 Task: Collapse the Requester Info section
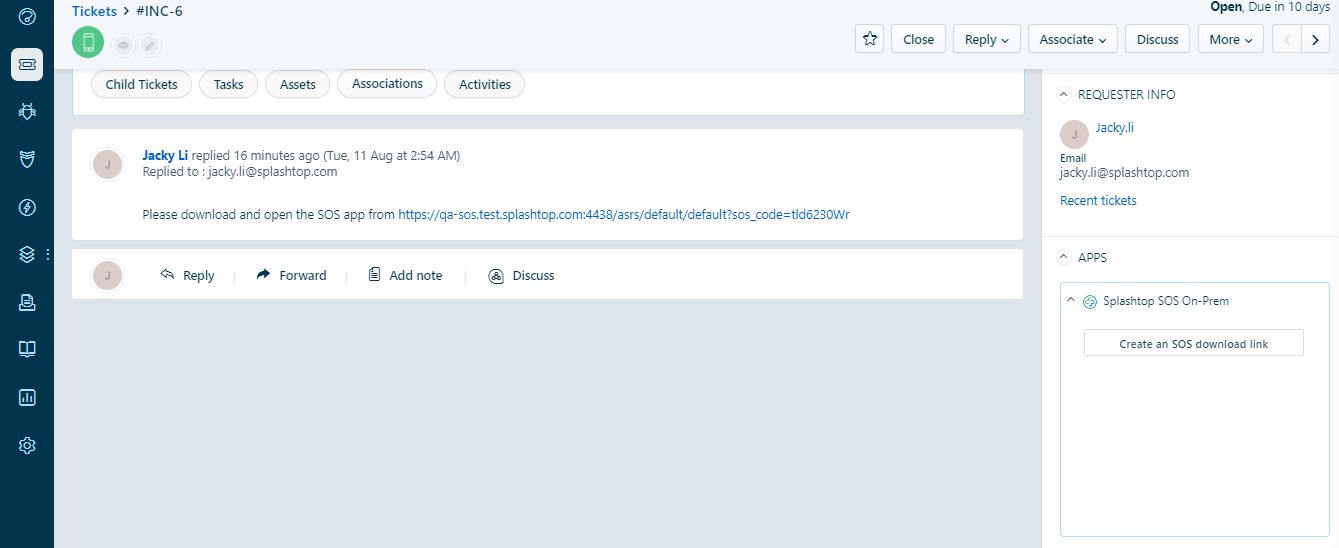click(1064, 94)
